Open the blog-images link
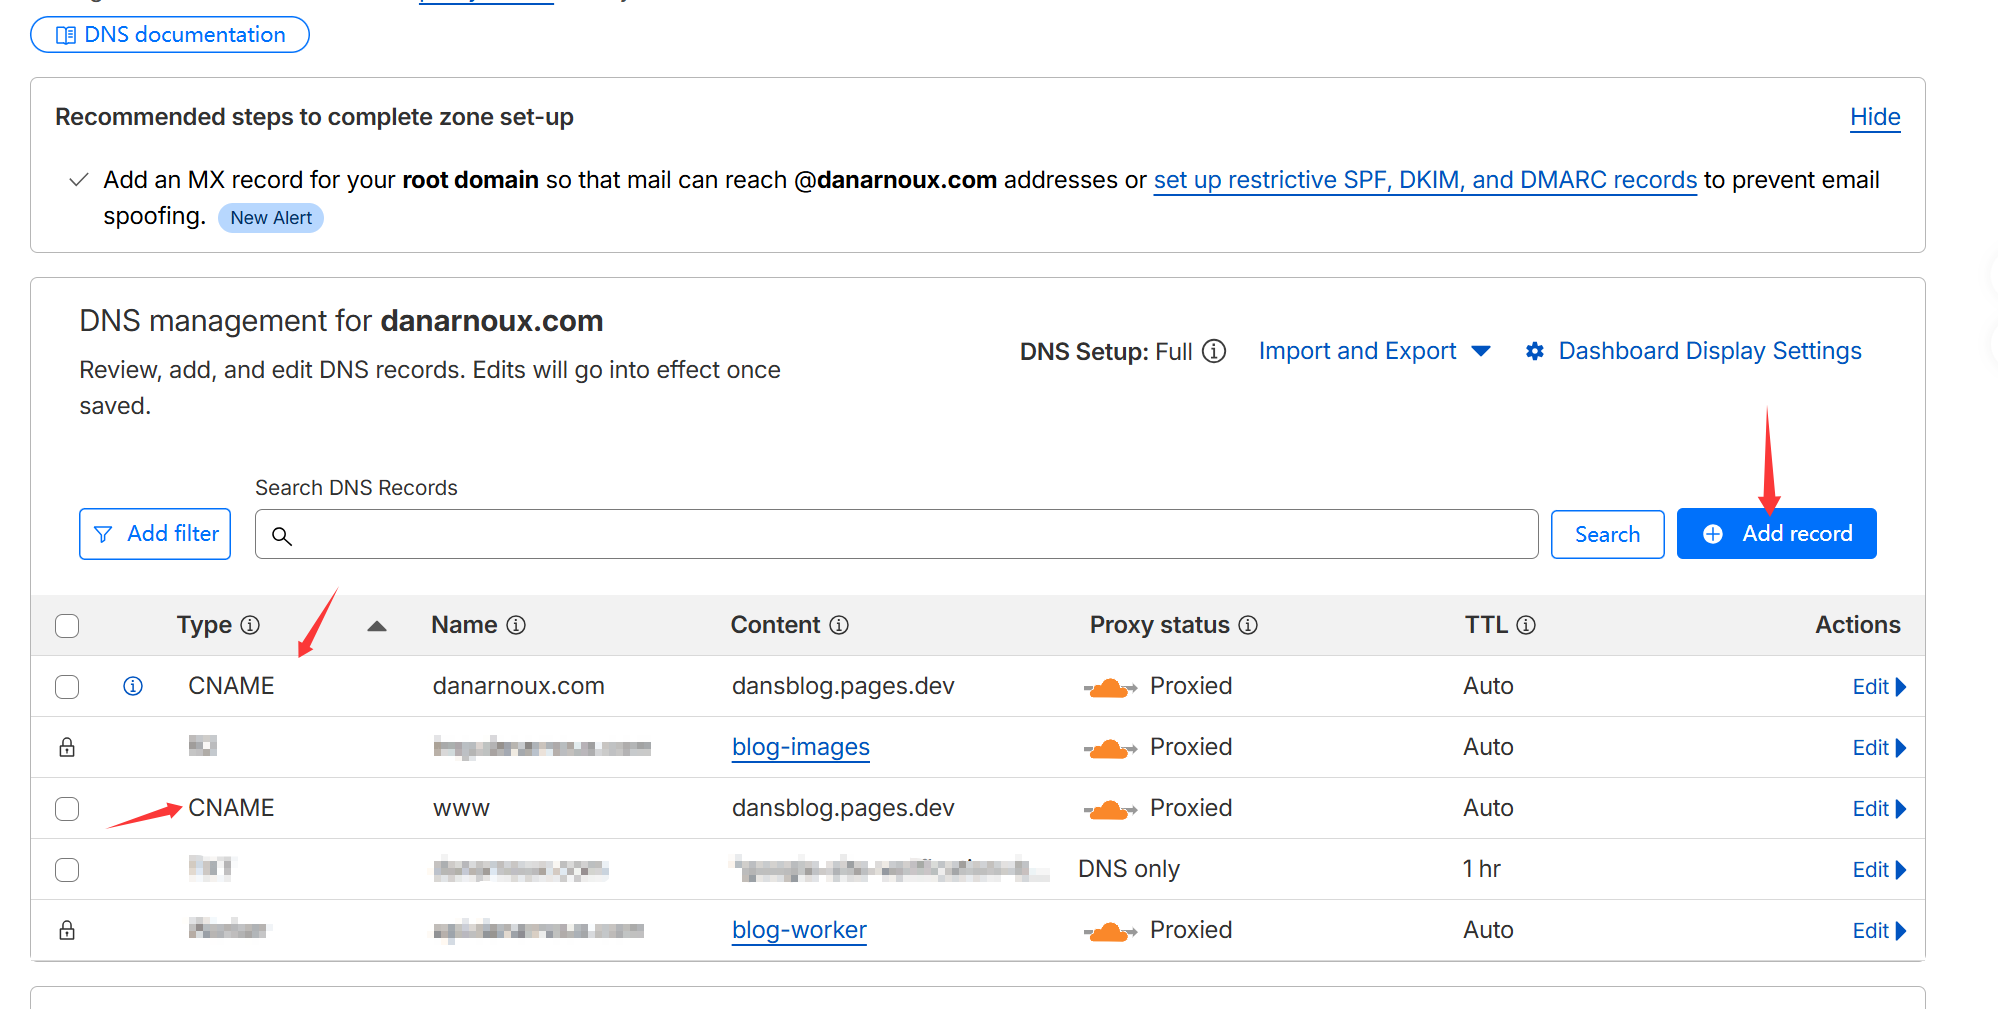The width and height of the screenshot is (1998, 1009). (800, 747)
